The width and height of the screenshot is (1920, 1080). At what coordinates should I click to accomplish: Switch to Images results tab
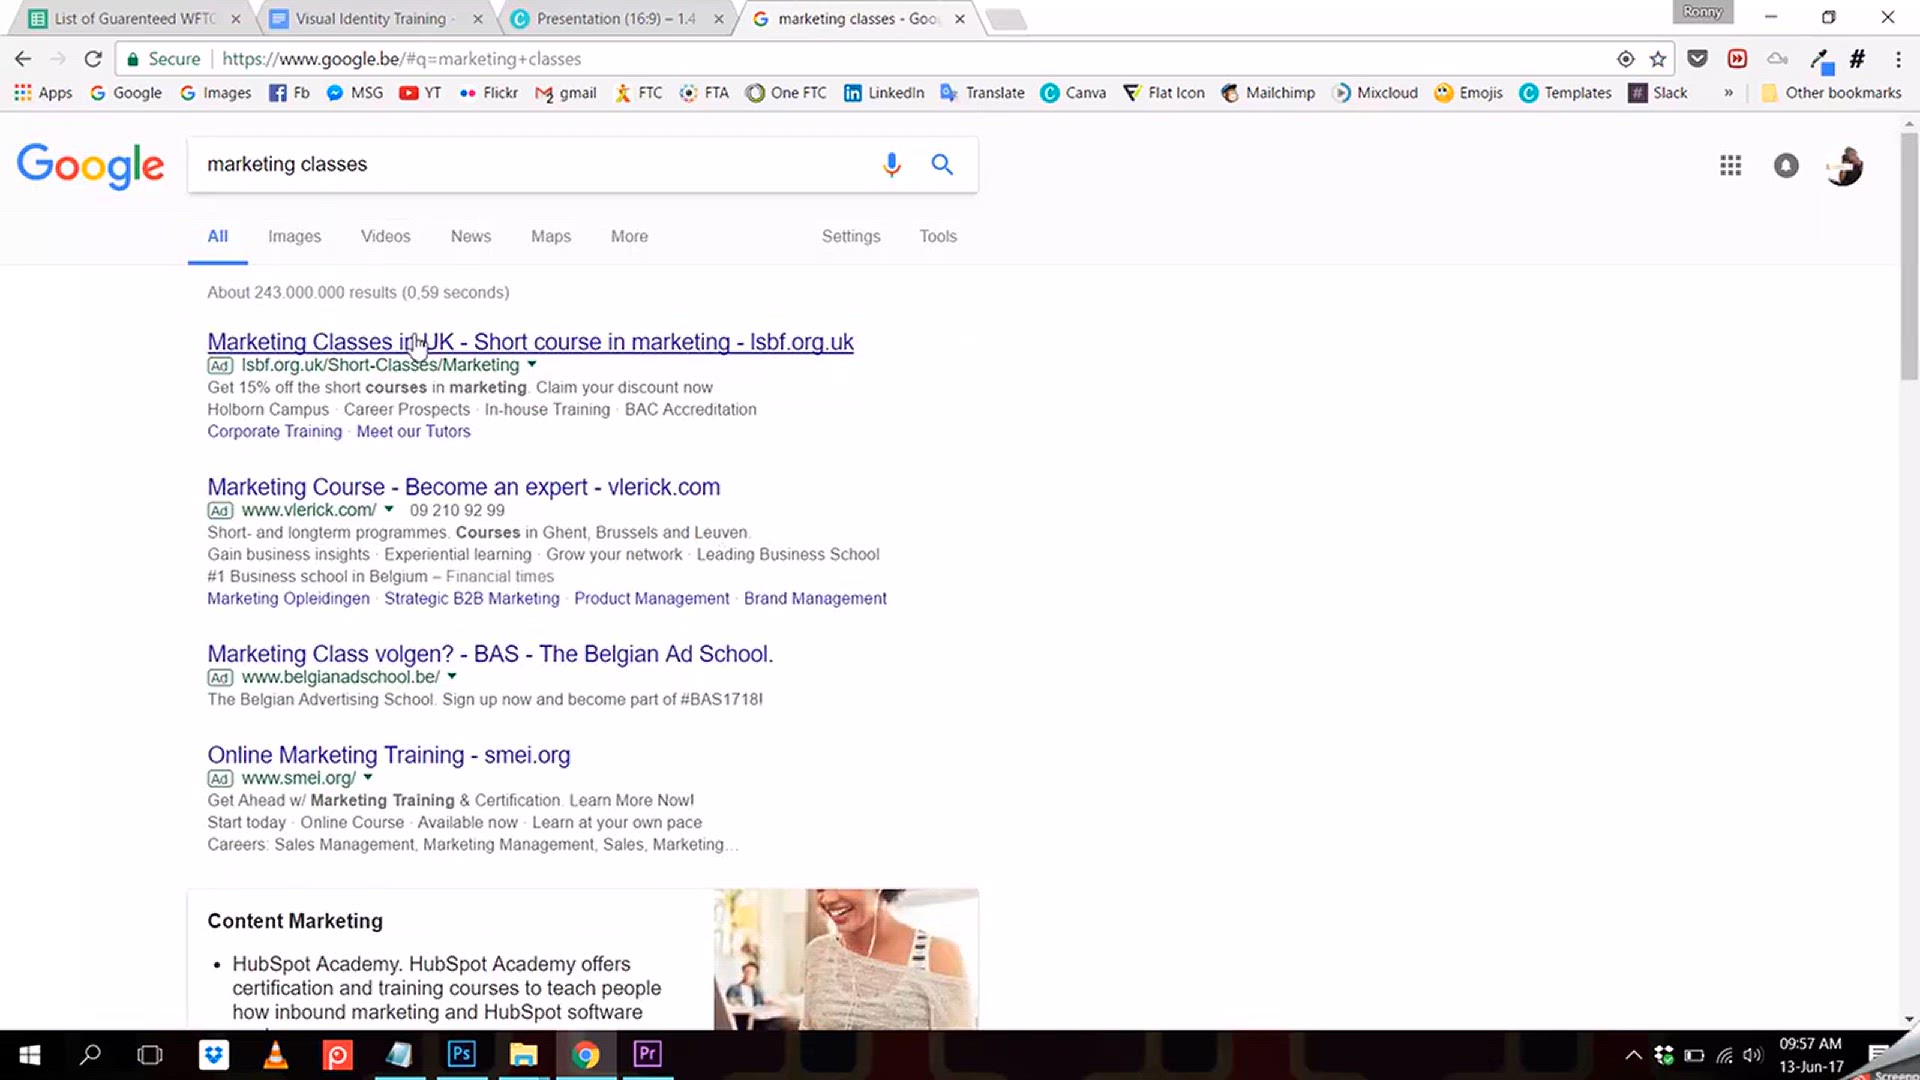point(294,236)
